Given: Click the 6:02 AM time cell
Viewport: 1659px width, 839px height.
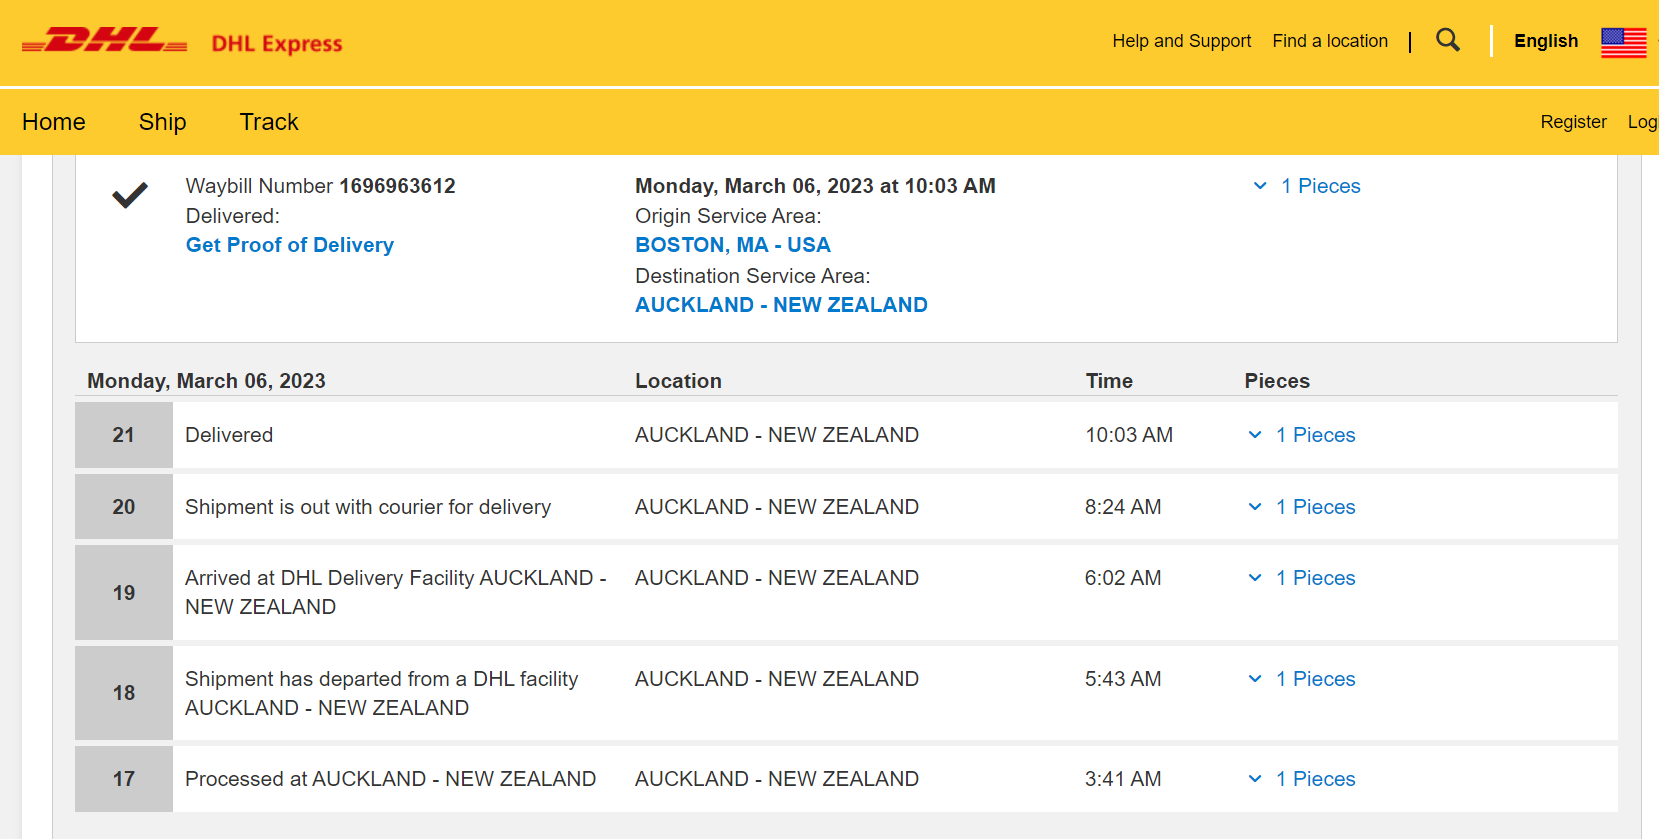Looking at the screenshot, I should click(1123, 578).
